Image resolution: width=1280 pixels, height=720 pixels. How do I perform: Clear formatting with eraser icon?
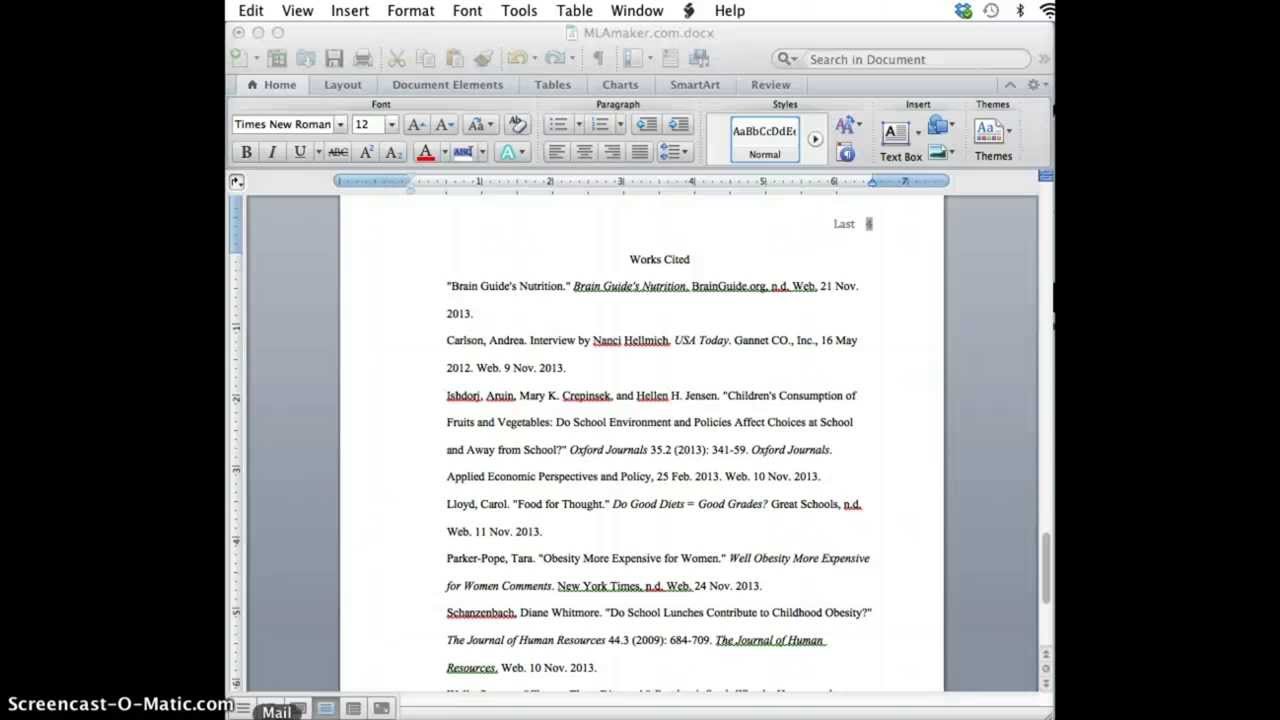517,124
